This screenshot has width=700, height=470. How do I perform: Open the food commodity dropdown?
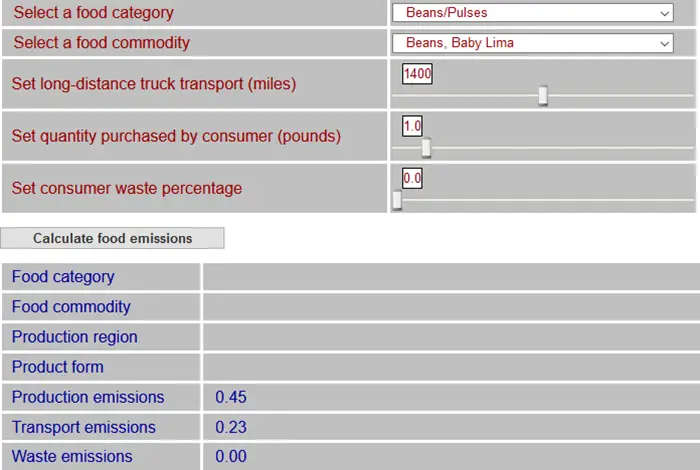(x=532, y=43)
